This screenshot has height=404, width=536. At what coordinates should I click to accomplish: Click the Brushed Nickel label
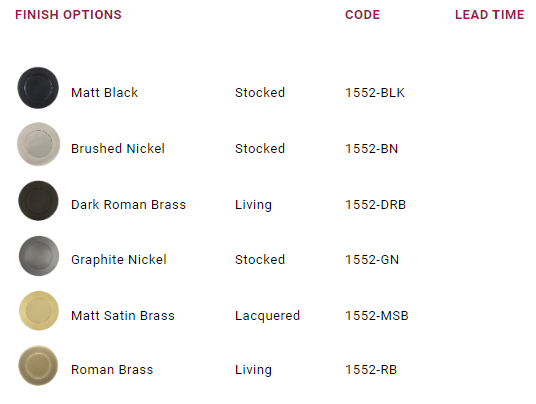(118, 149)
